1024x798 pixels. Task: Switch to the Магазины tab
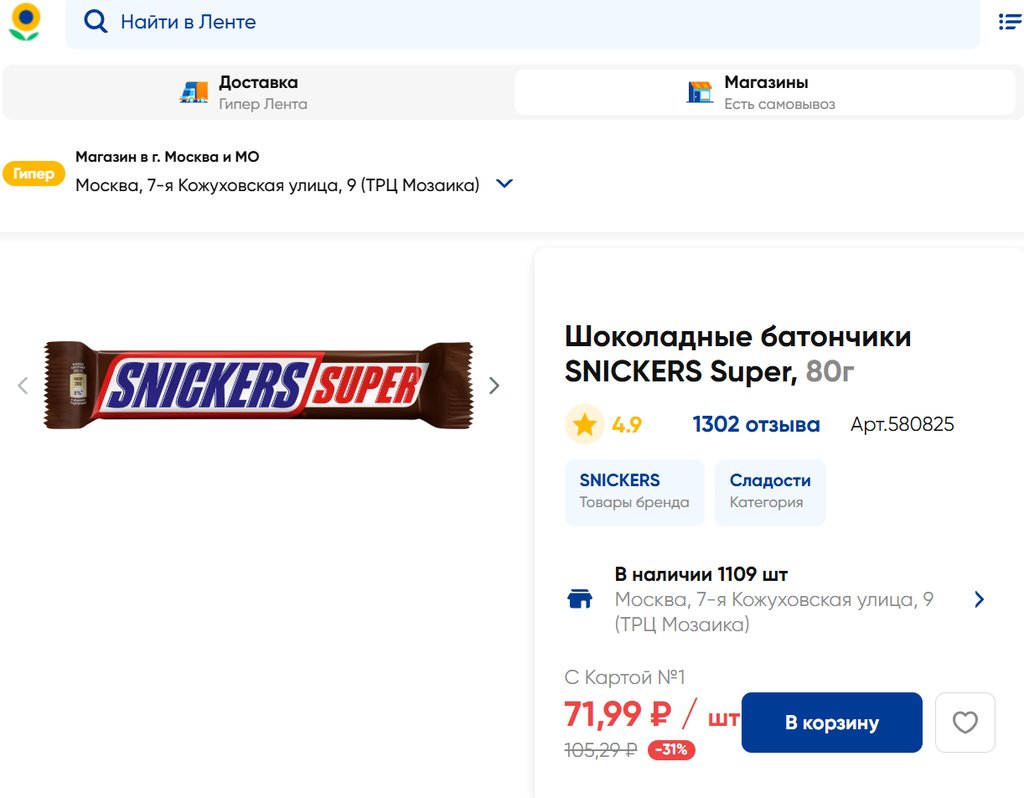click(x=765, y=92)
